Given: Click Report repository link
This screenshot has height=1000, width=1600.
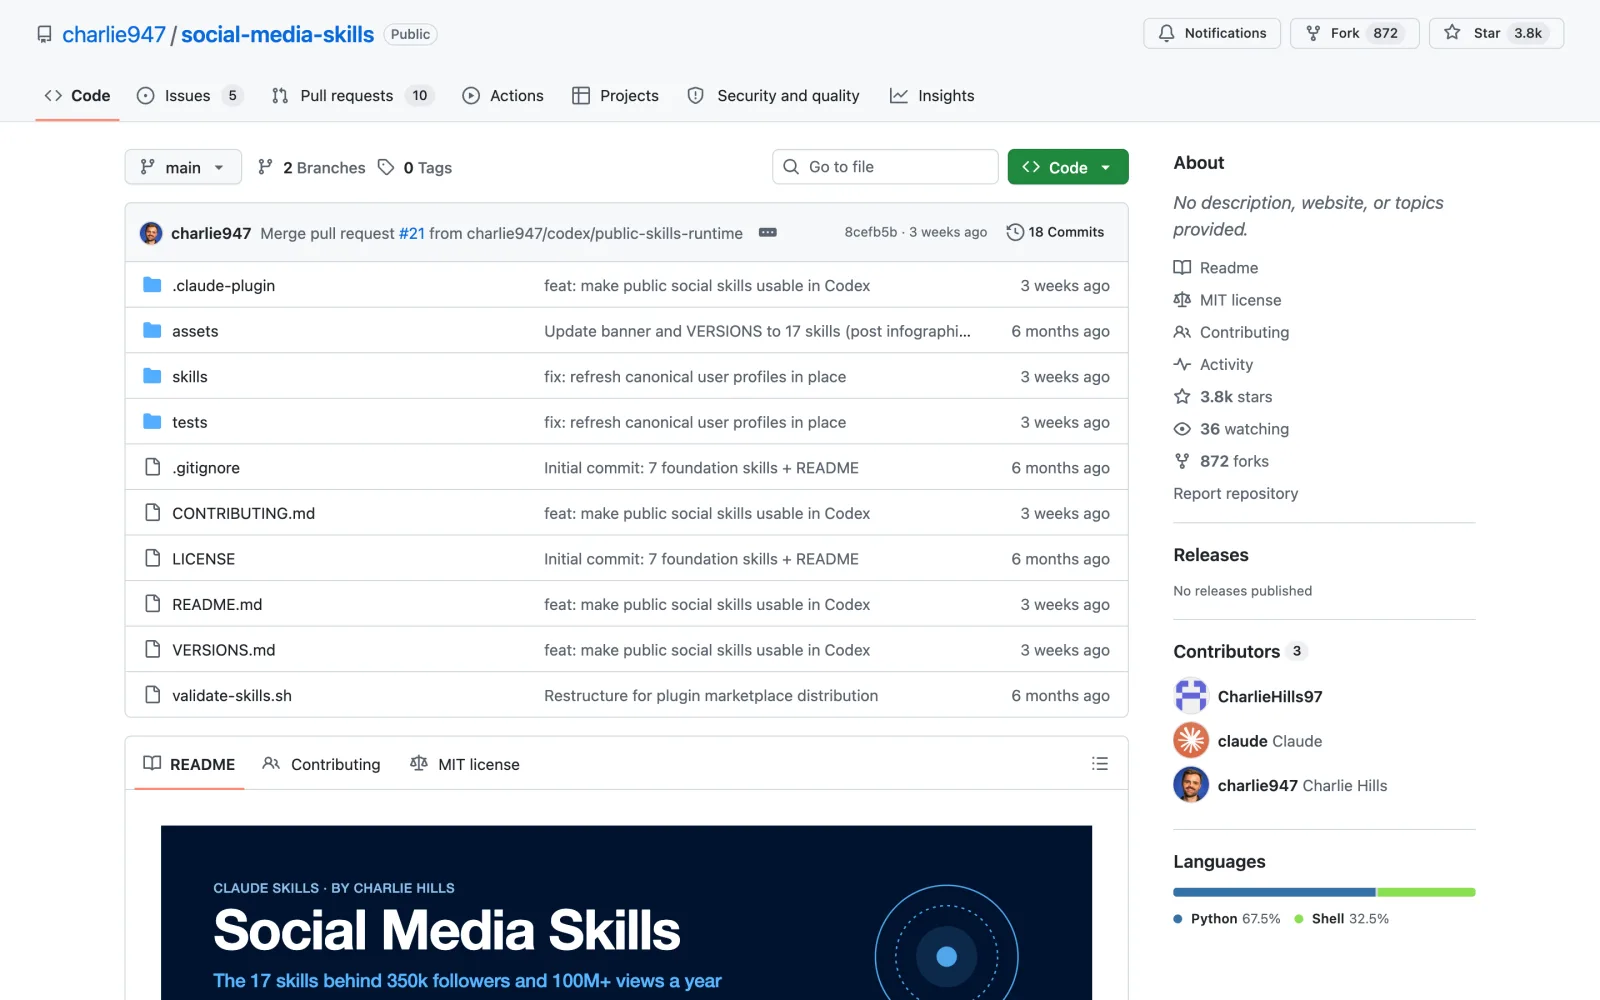Looking at the screenshot, I should (1235, 493).
